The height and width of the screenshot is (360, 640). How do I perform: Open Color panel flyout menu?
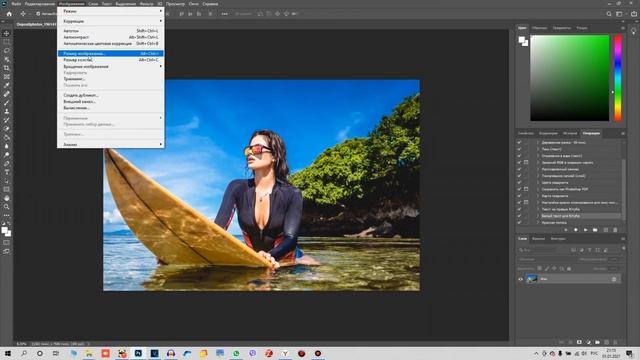click(623, 28)
